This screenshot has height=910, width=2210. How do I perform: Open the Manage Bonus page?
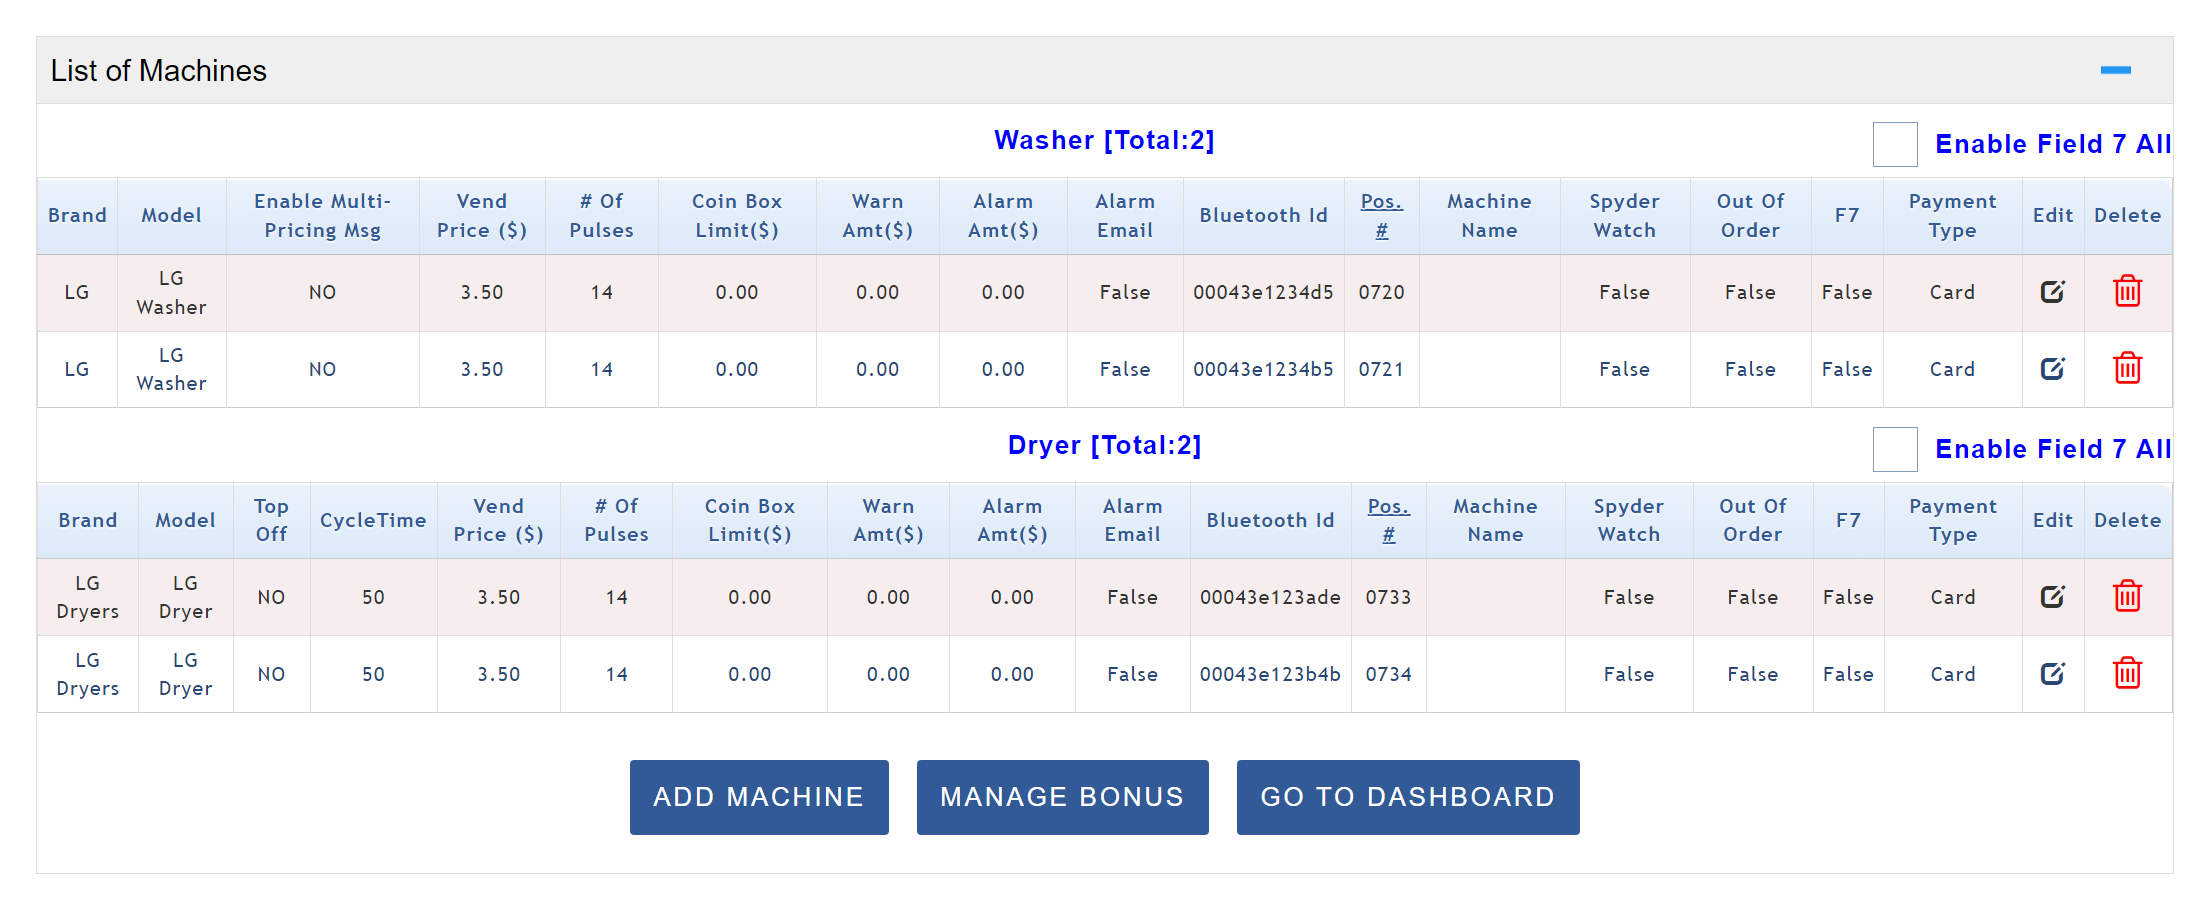click(1062, 797)
